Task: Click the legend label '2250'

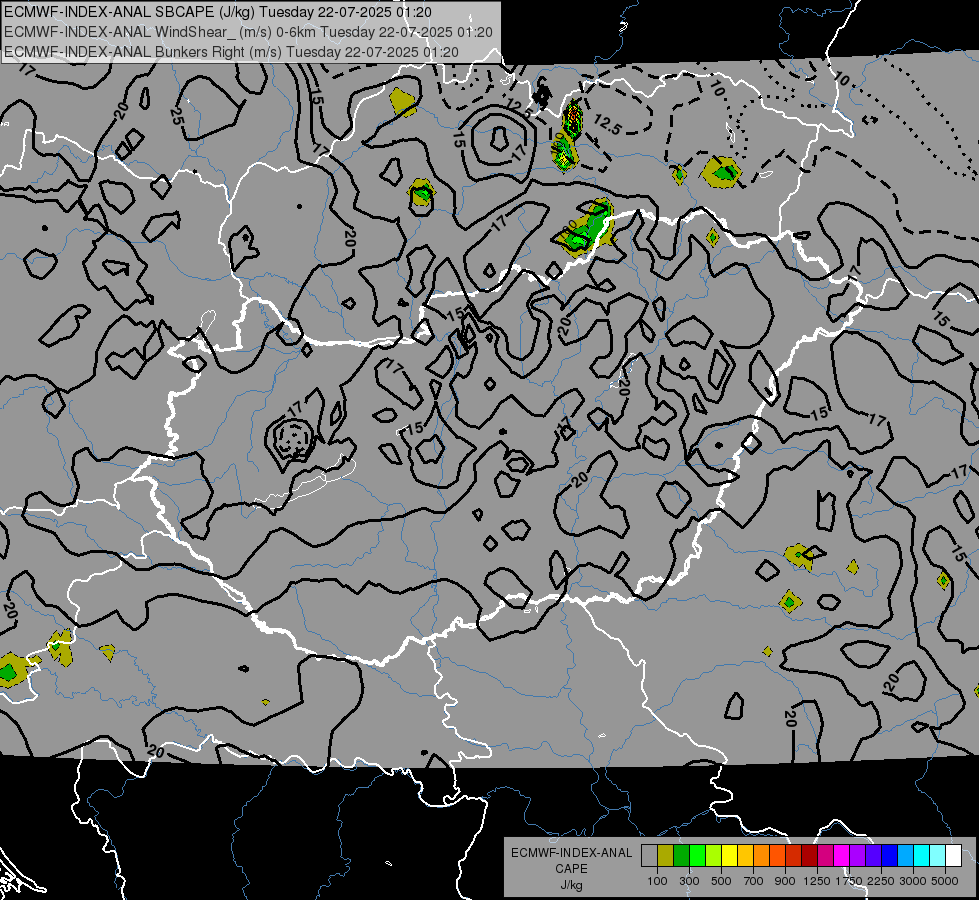Action: coord(881,881)
